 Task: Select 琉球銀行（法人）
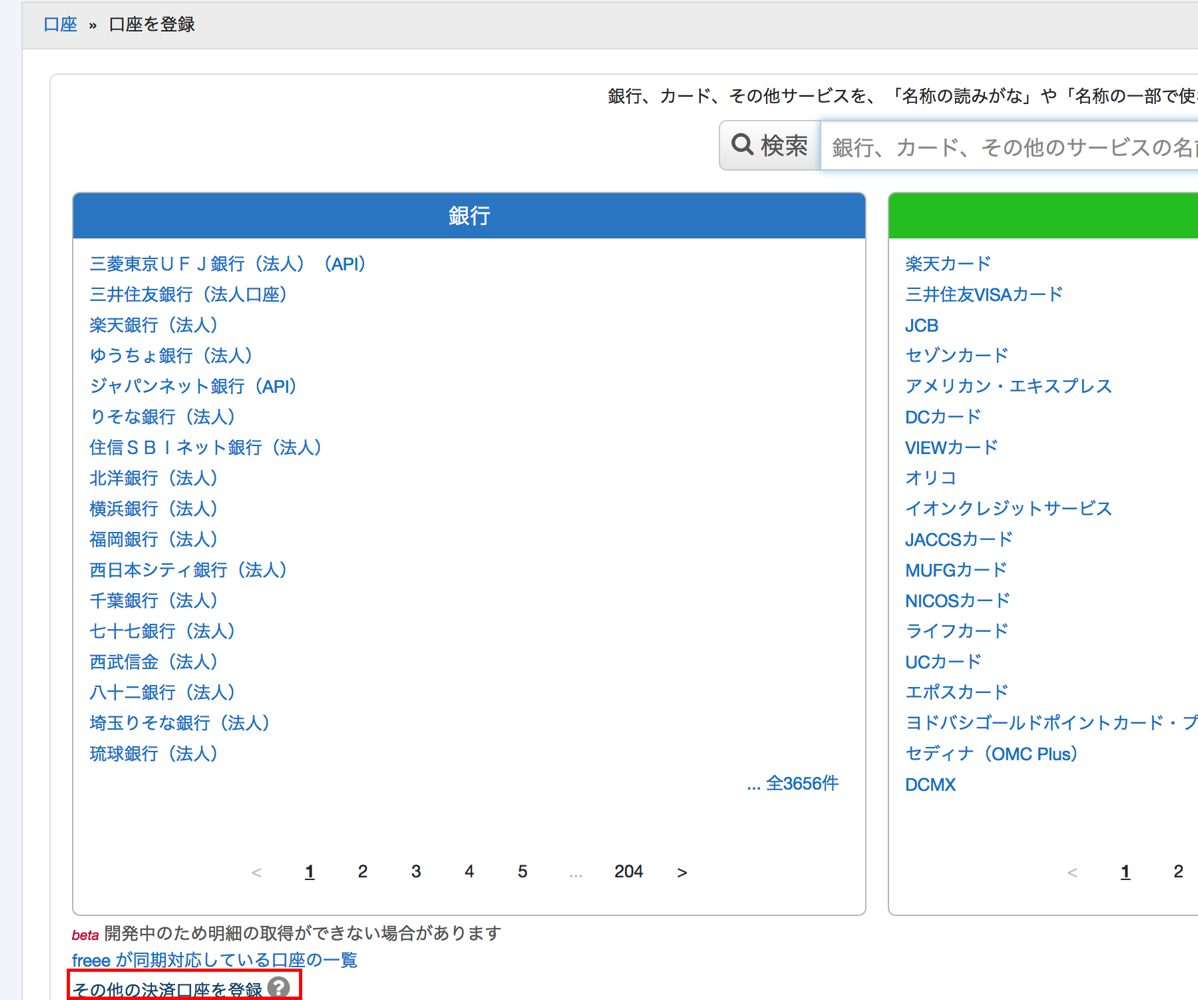coord(154,753)
